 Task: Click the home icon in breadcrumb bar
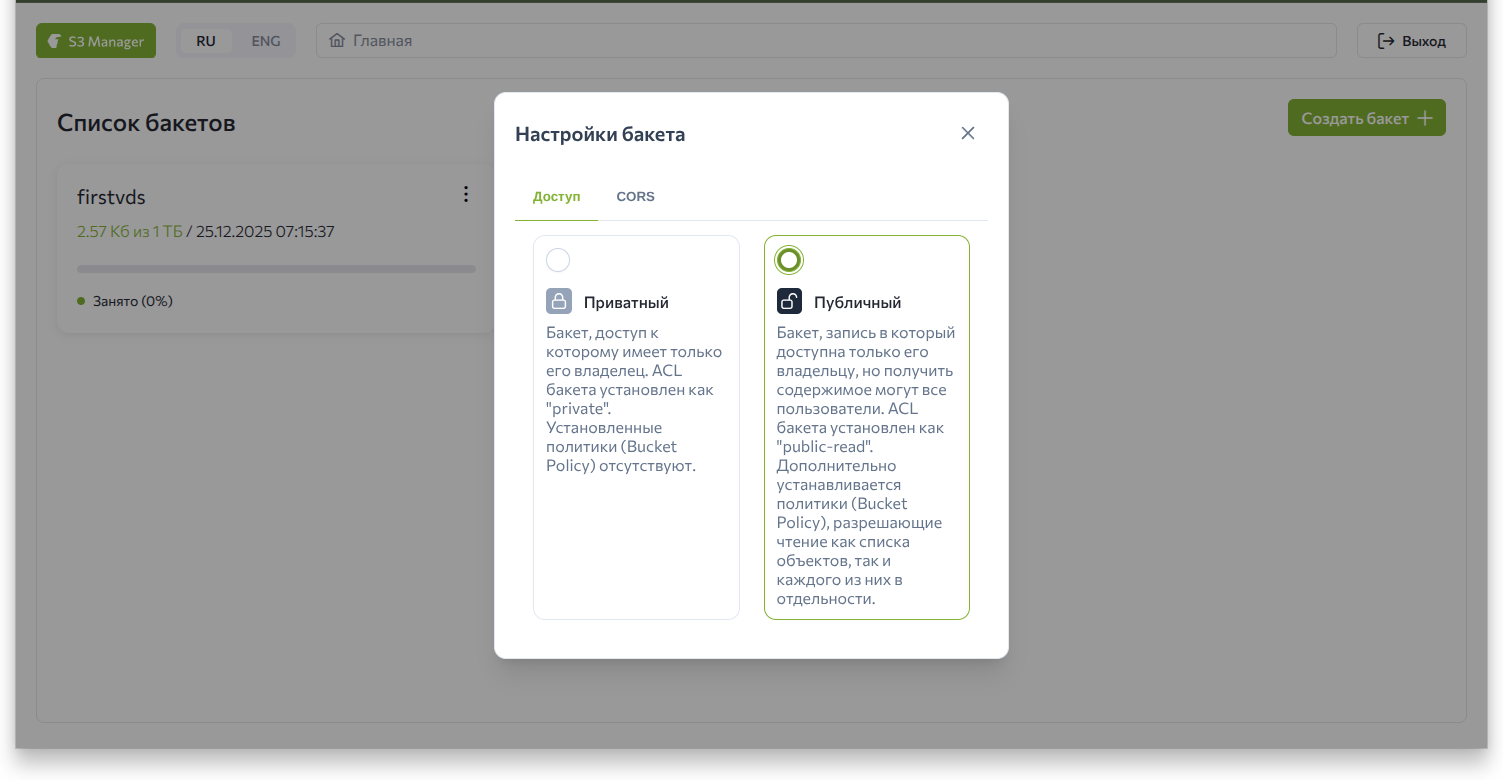point(337,41)
